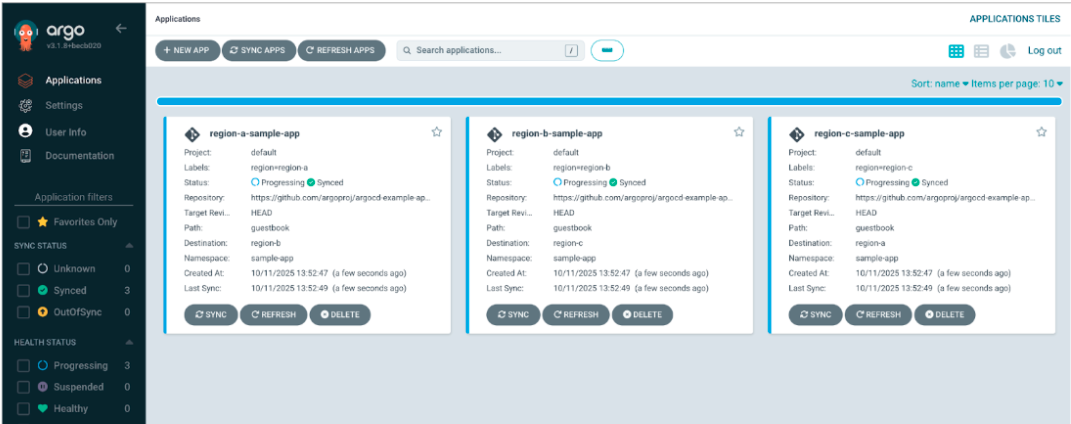Click the blue progress bar
This screenshot has height=424, width=1071.
[610, 101]
